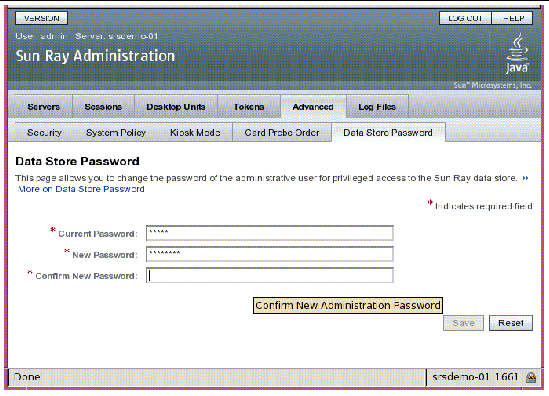Screen dimensions: 549x396
Task: Click the Reset button
Action: (x=511, y=323)
